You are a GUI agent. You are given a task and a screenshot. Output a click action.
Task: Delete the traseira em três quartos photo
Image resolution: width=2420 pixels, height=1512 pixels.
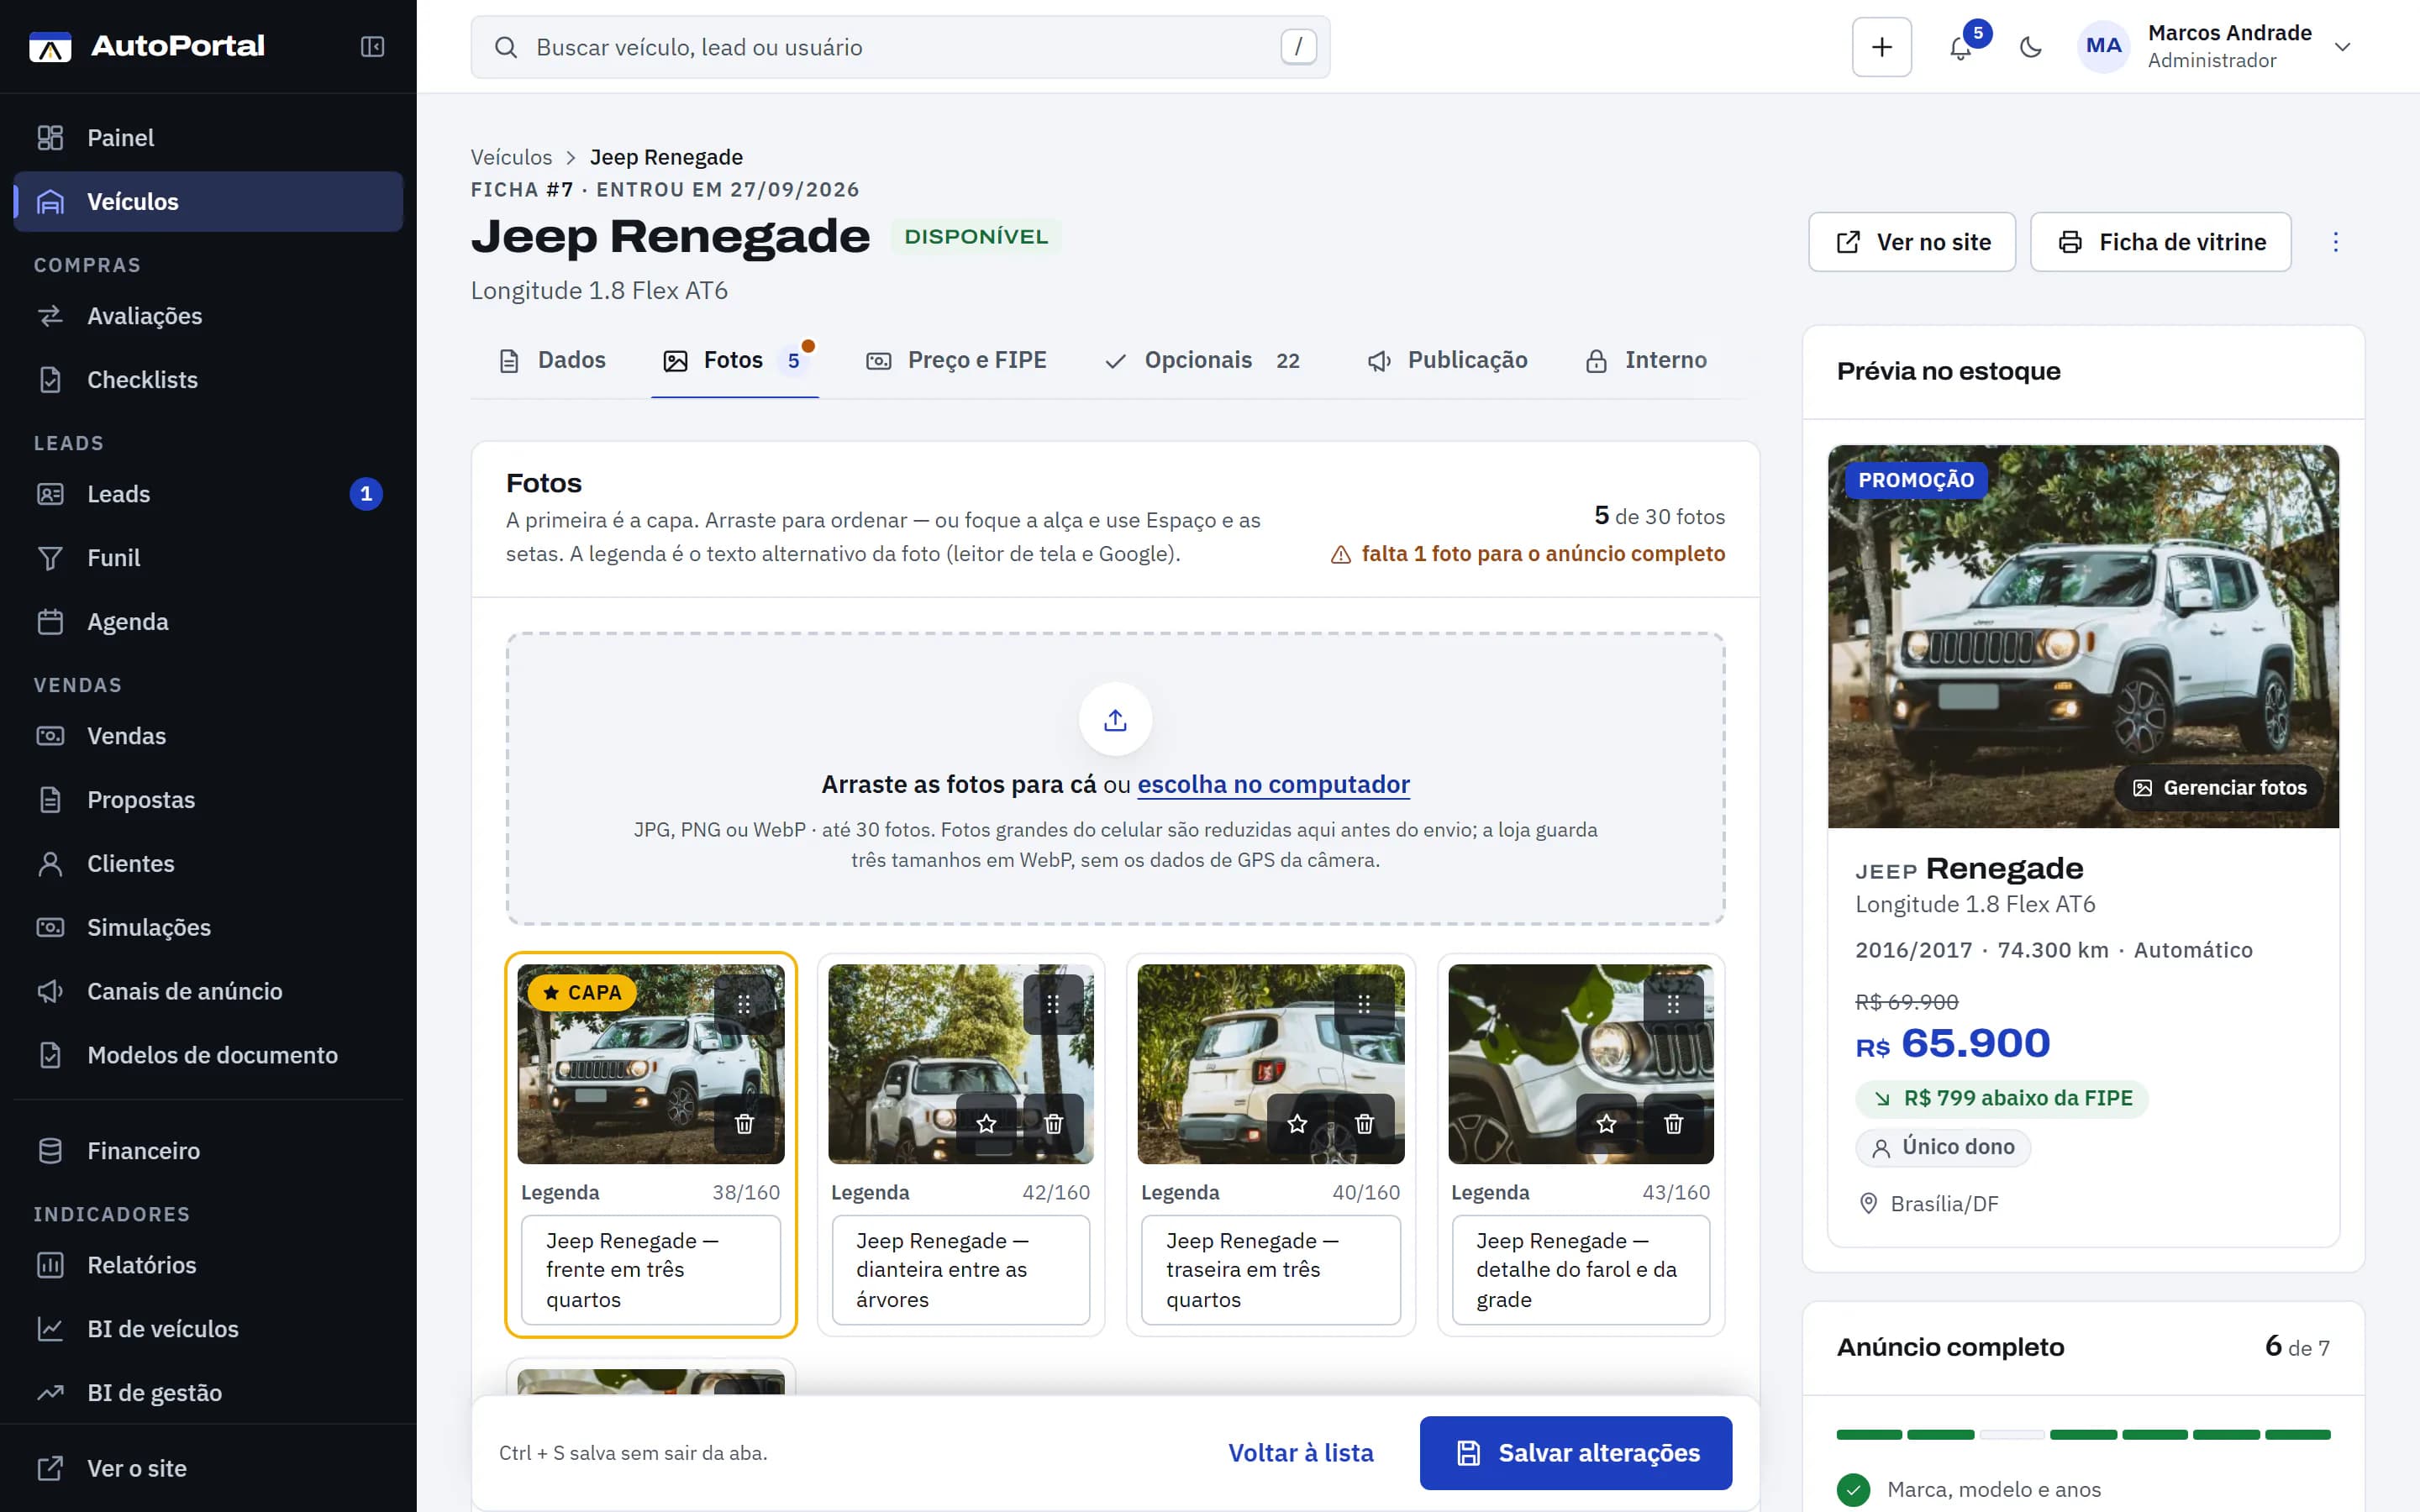point(1364,1123)
